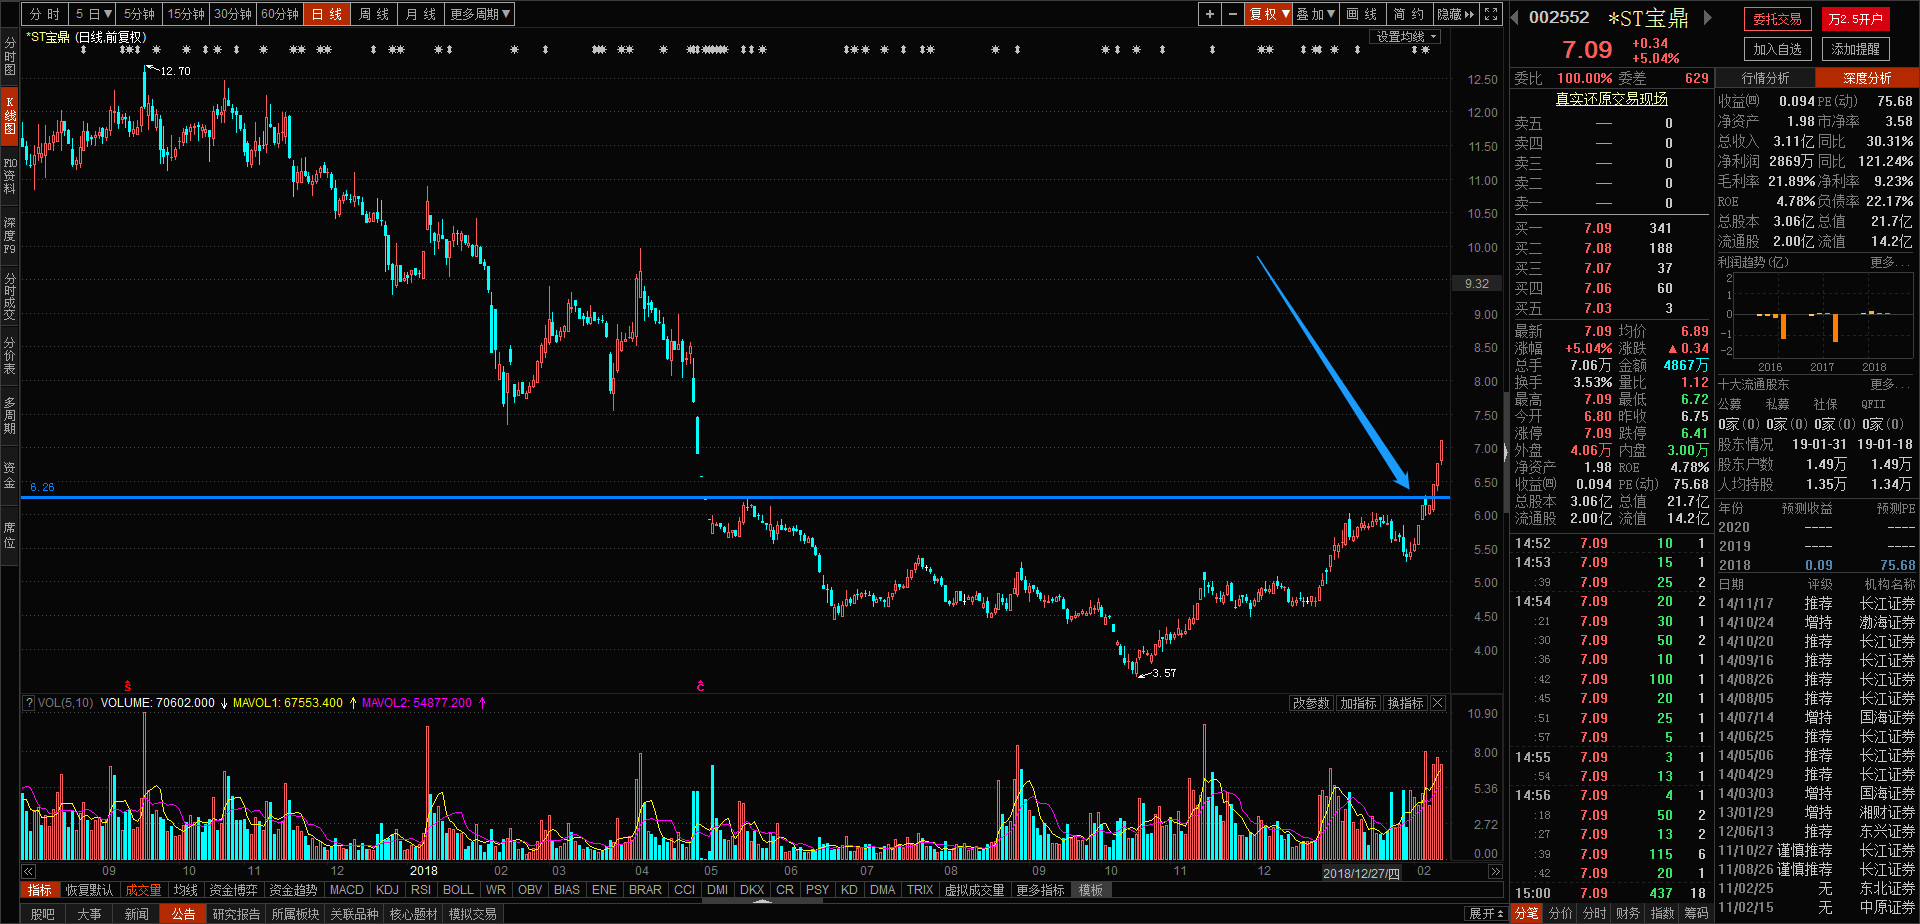The image size is (1920, 924).
Task: Select the MACD indicator tab
Action: [347, 890]
